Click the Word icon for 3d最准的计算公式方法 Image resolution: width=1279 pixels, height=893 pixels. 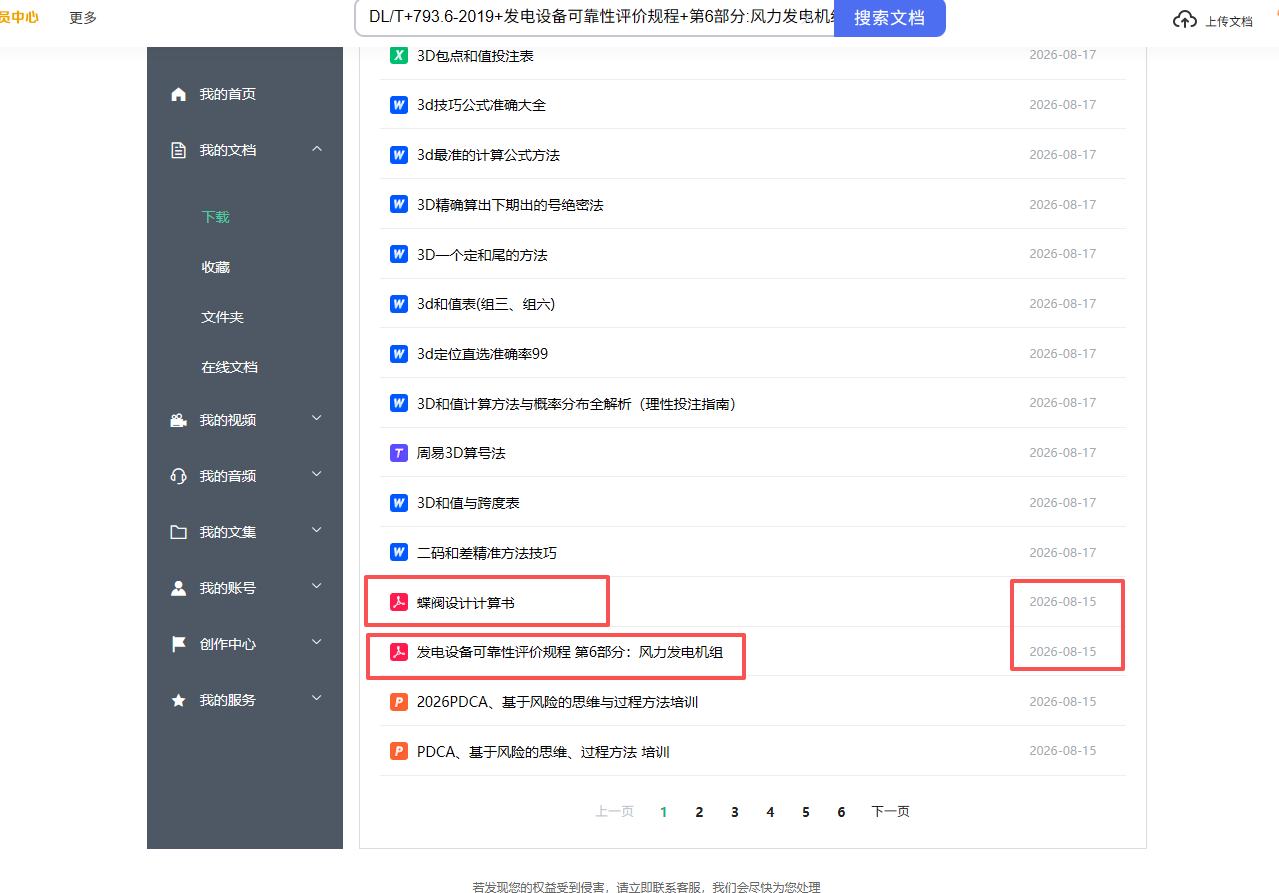[399, 155]
